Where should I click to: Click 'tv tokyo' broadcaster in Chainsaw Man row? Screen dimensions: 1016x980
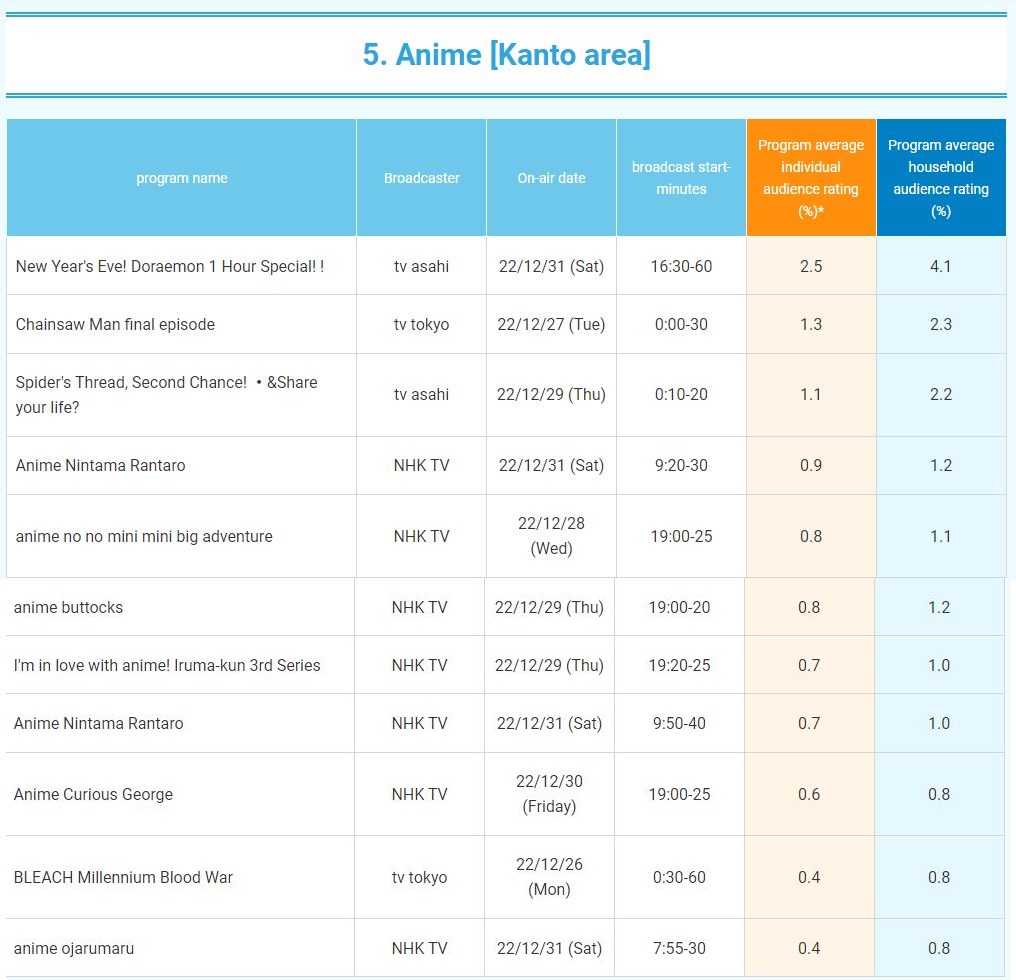point(421,324)
